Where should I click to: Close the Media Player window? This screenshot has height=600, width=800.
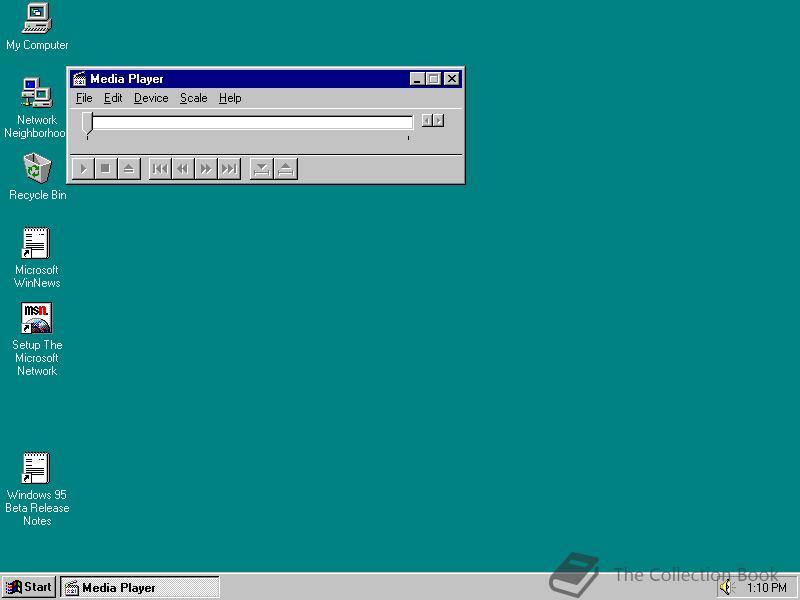(452, 79)
